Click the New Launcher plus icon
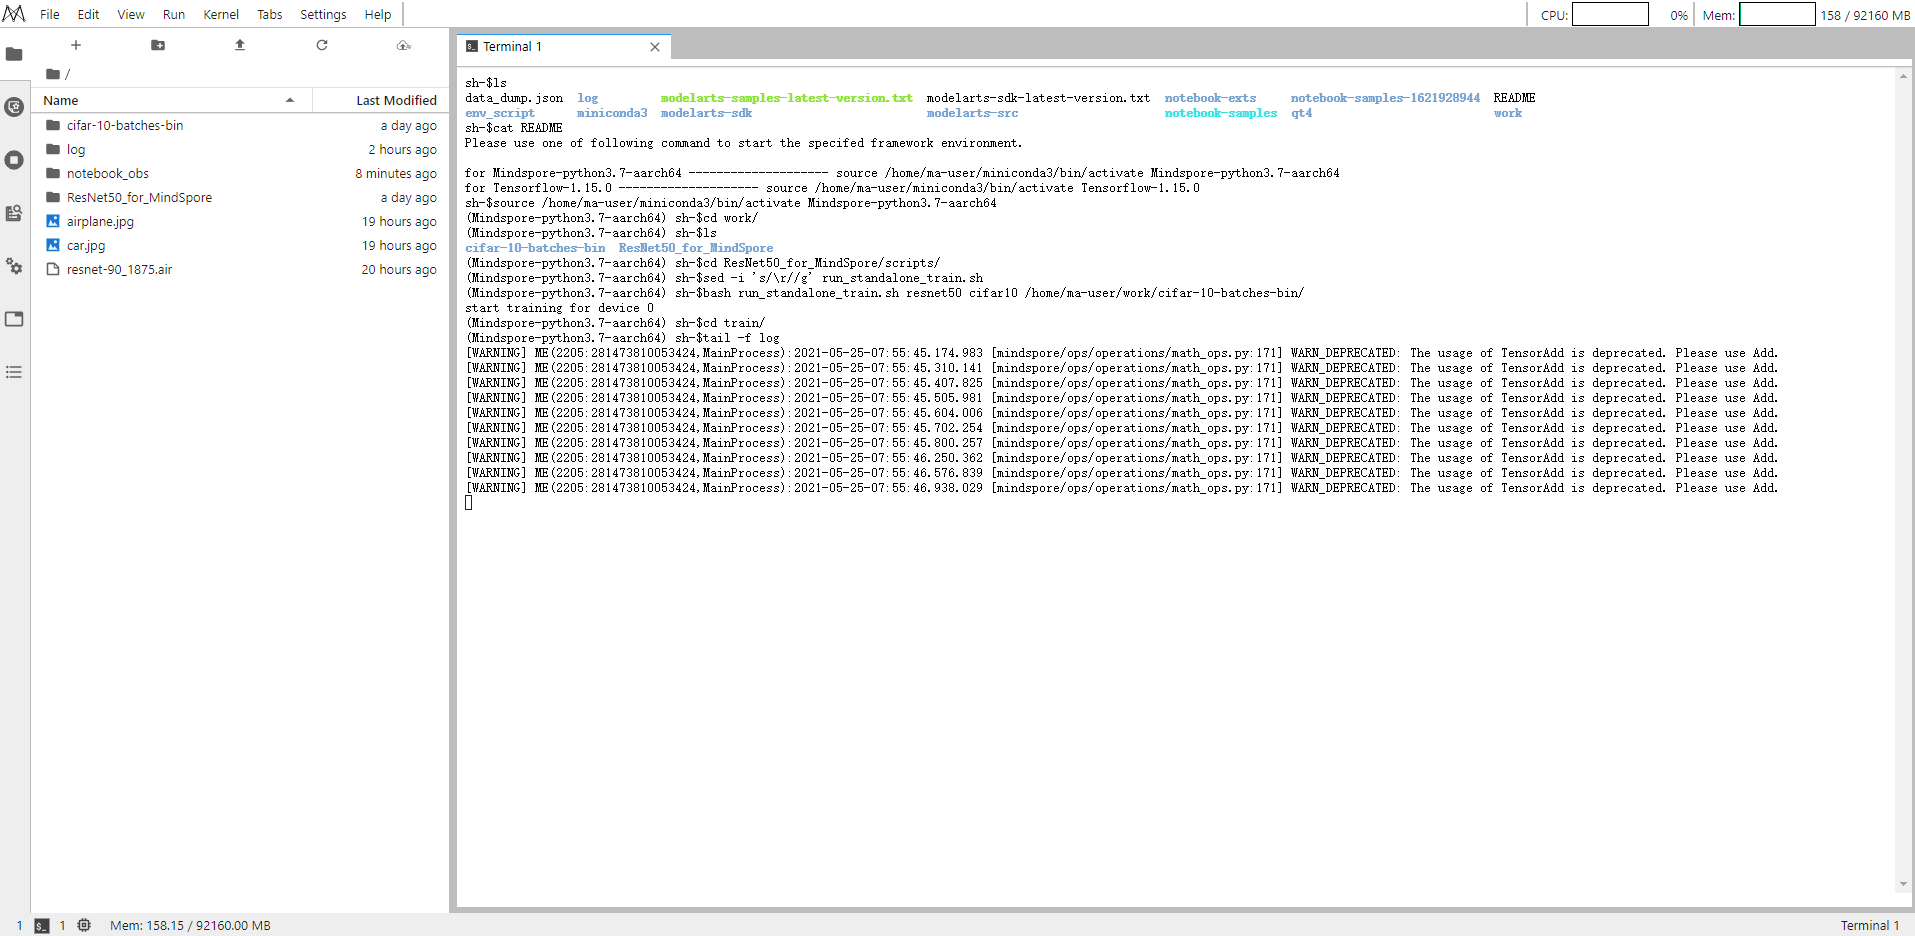Image resolution: width=1915 pixels, height=936 pixels. pyautogui.click(x=76, y=45)
